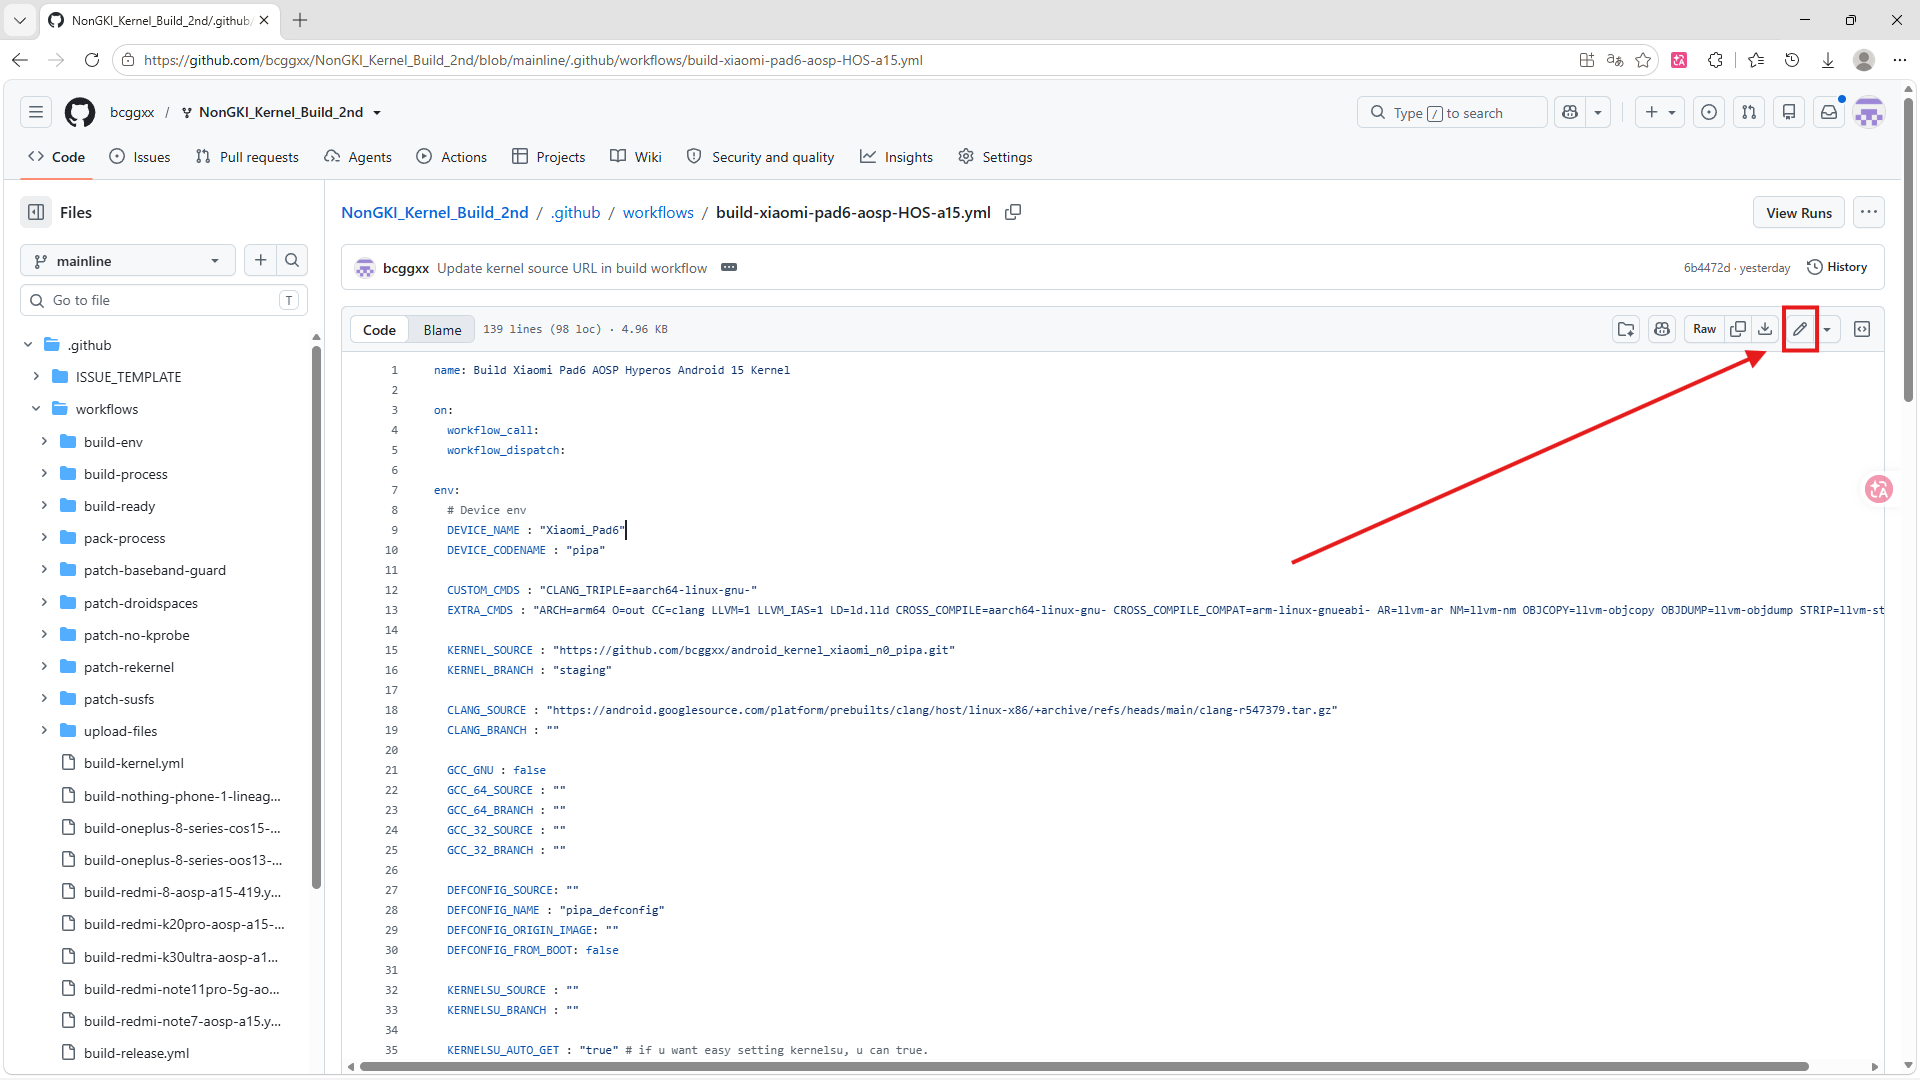Open build-kernel.yml in file tree
1920x1080 pixels.
(134, 763)
